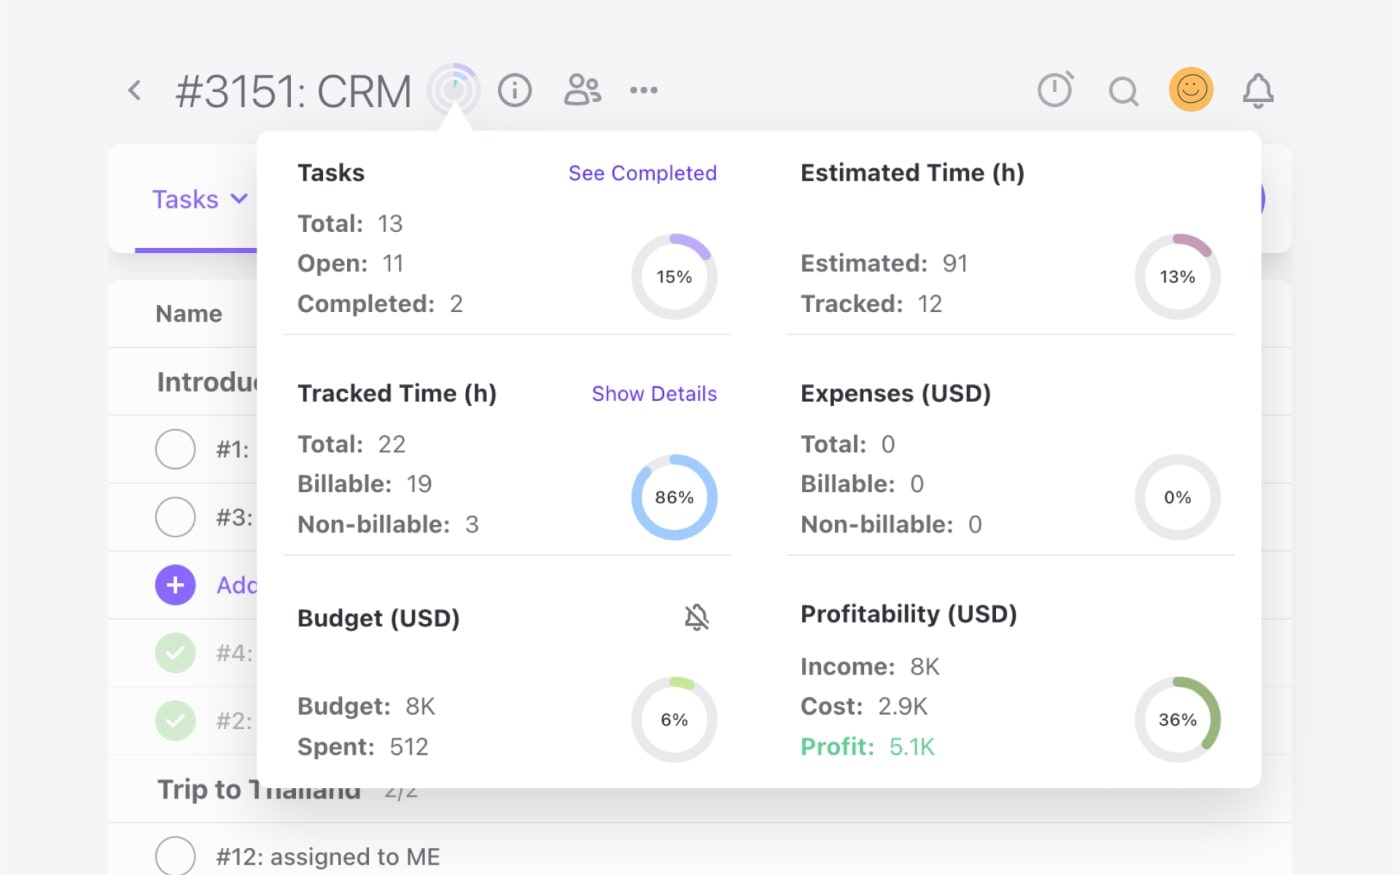Unmute Budget notifications via crossed bell
Image resolution: width=1400 pixels, height=875 pixels.
click(x=695, y=617)
